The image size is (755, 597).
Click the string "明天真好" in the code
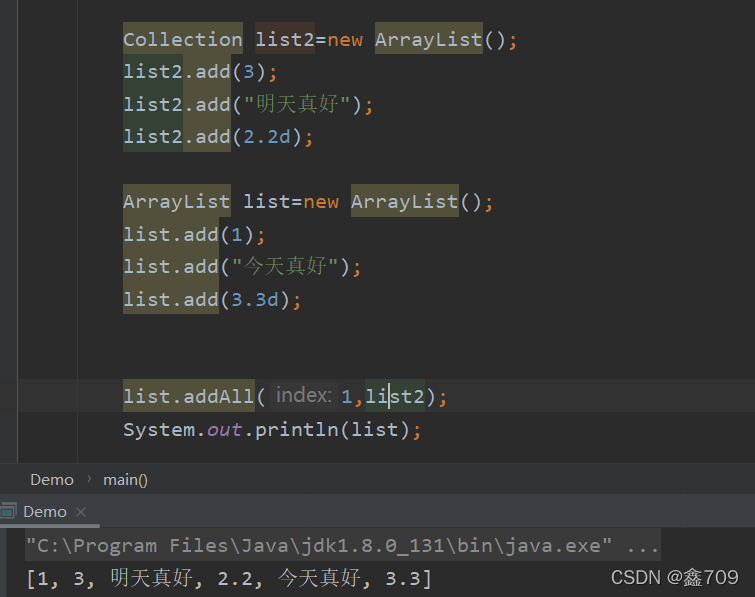[x=297, y=104]
